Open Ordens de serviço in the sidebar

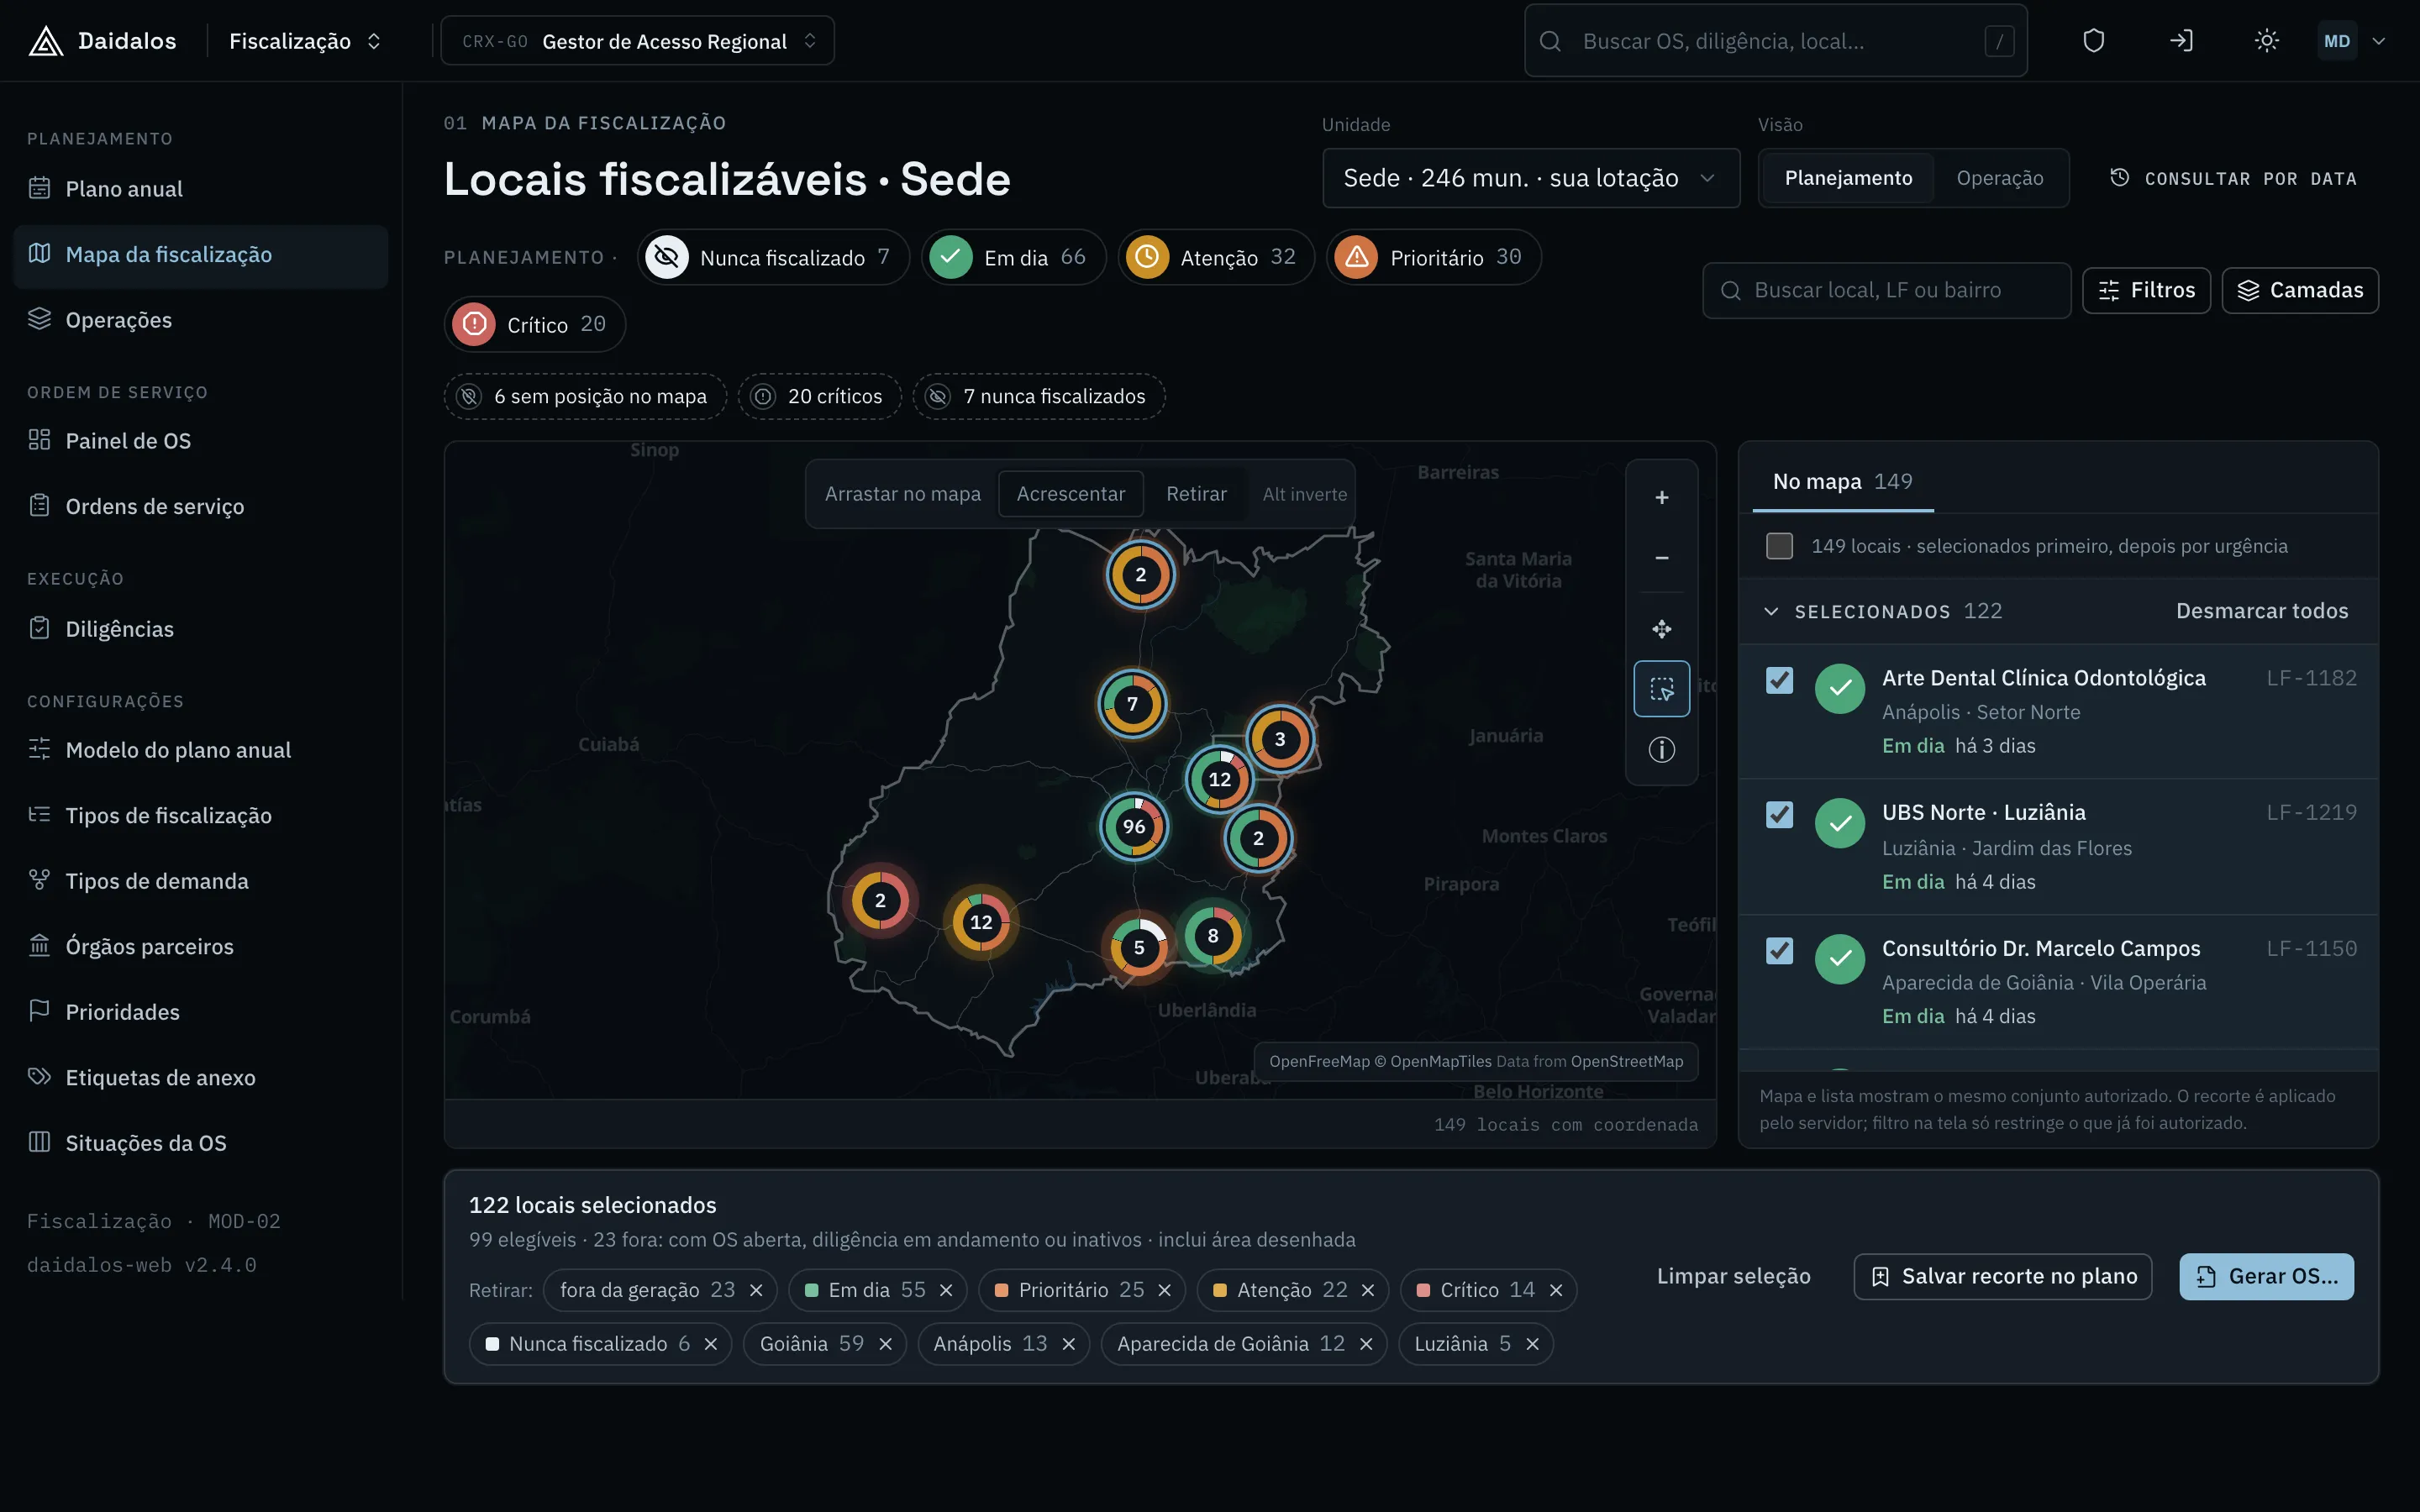point(200,506)
